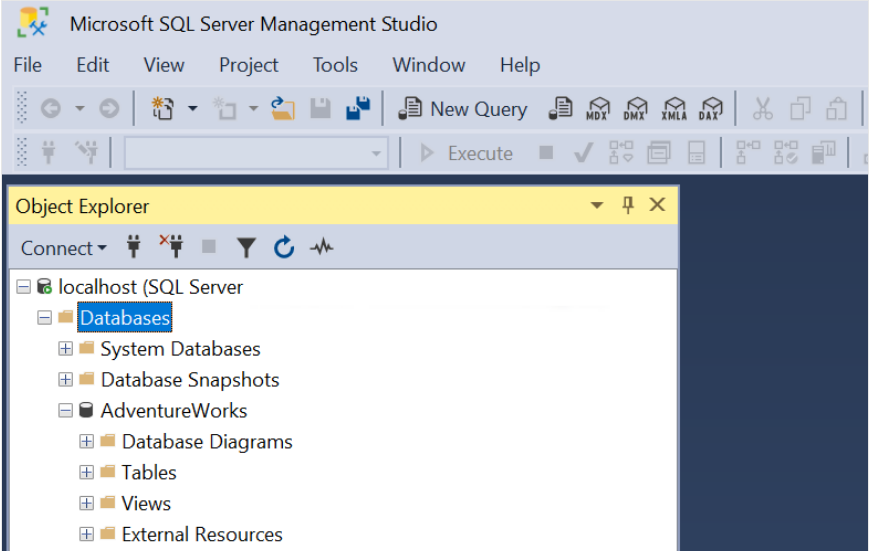Click the Cancel Executing Query stop icon
The height and width of the screenshot is (551, 870).
click(546, 152)
